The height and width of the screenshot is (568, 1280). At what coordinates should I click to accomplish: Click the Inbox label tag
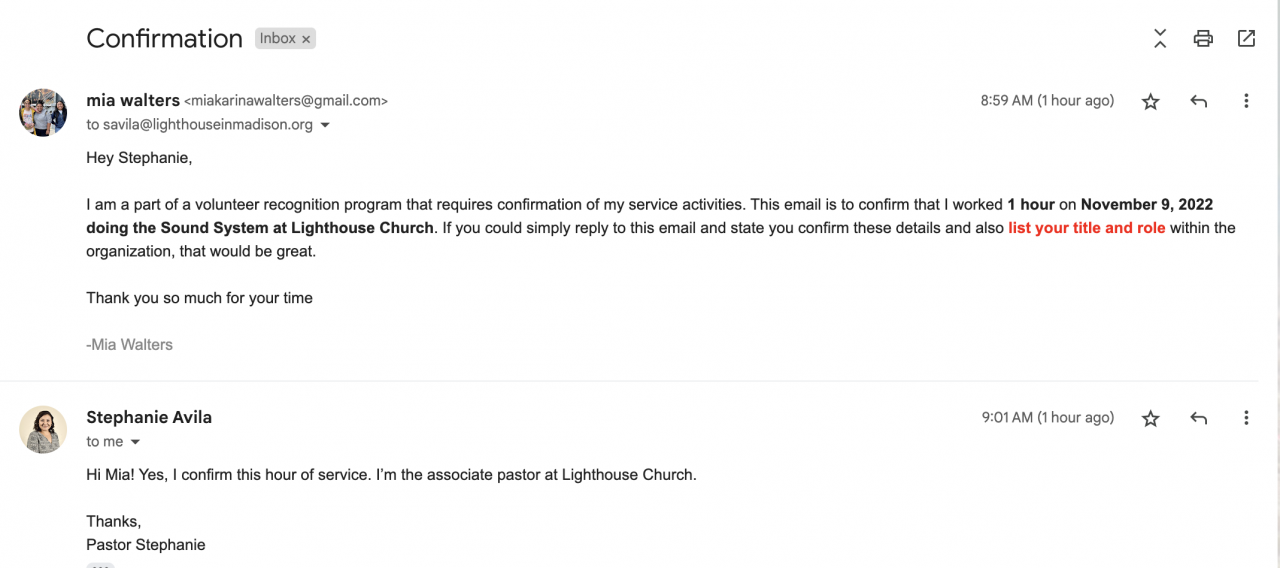click(x=278, y=39)
